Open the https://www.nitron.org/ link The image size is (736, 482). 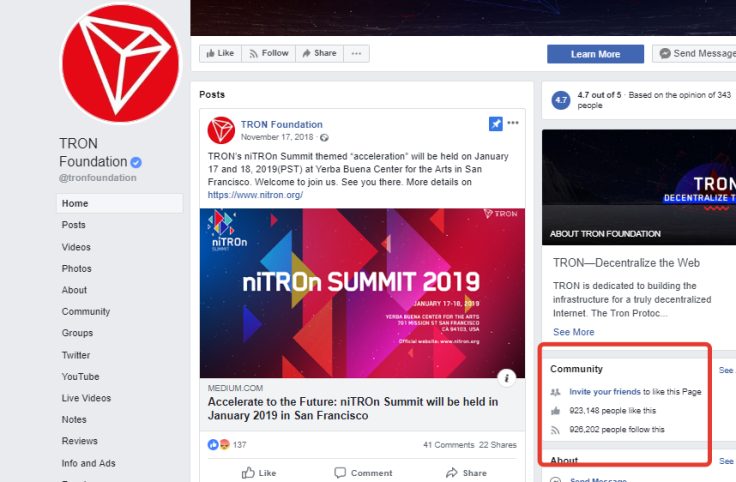255,195
